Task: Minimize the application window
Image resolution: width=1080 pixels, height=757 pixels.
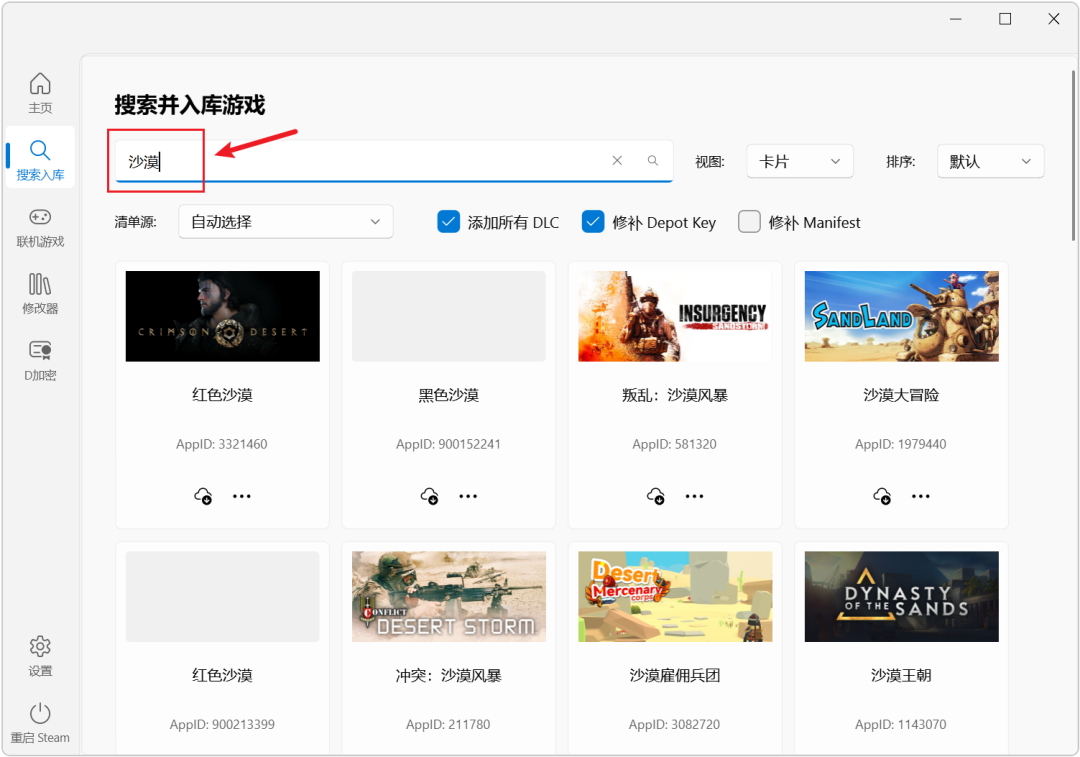Action: (955, 19)
